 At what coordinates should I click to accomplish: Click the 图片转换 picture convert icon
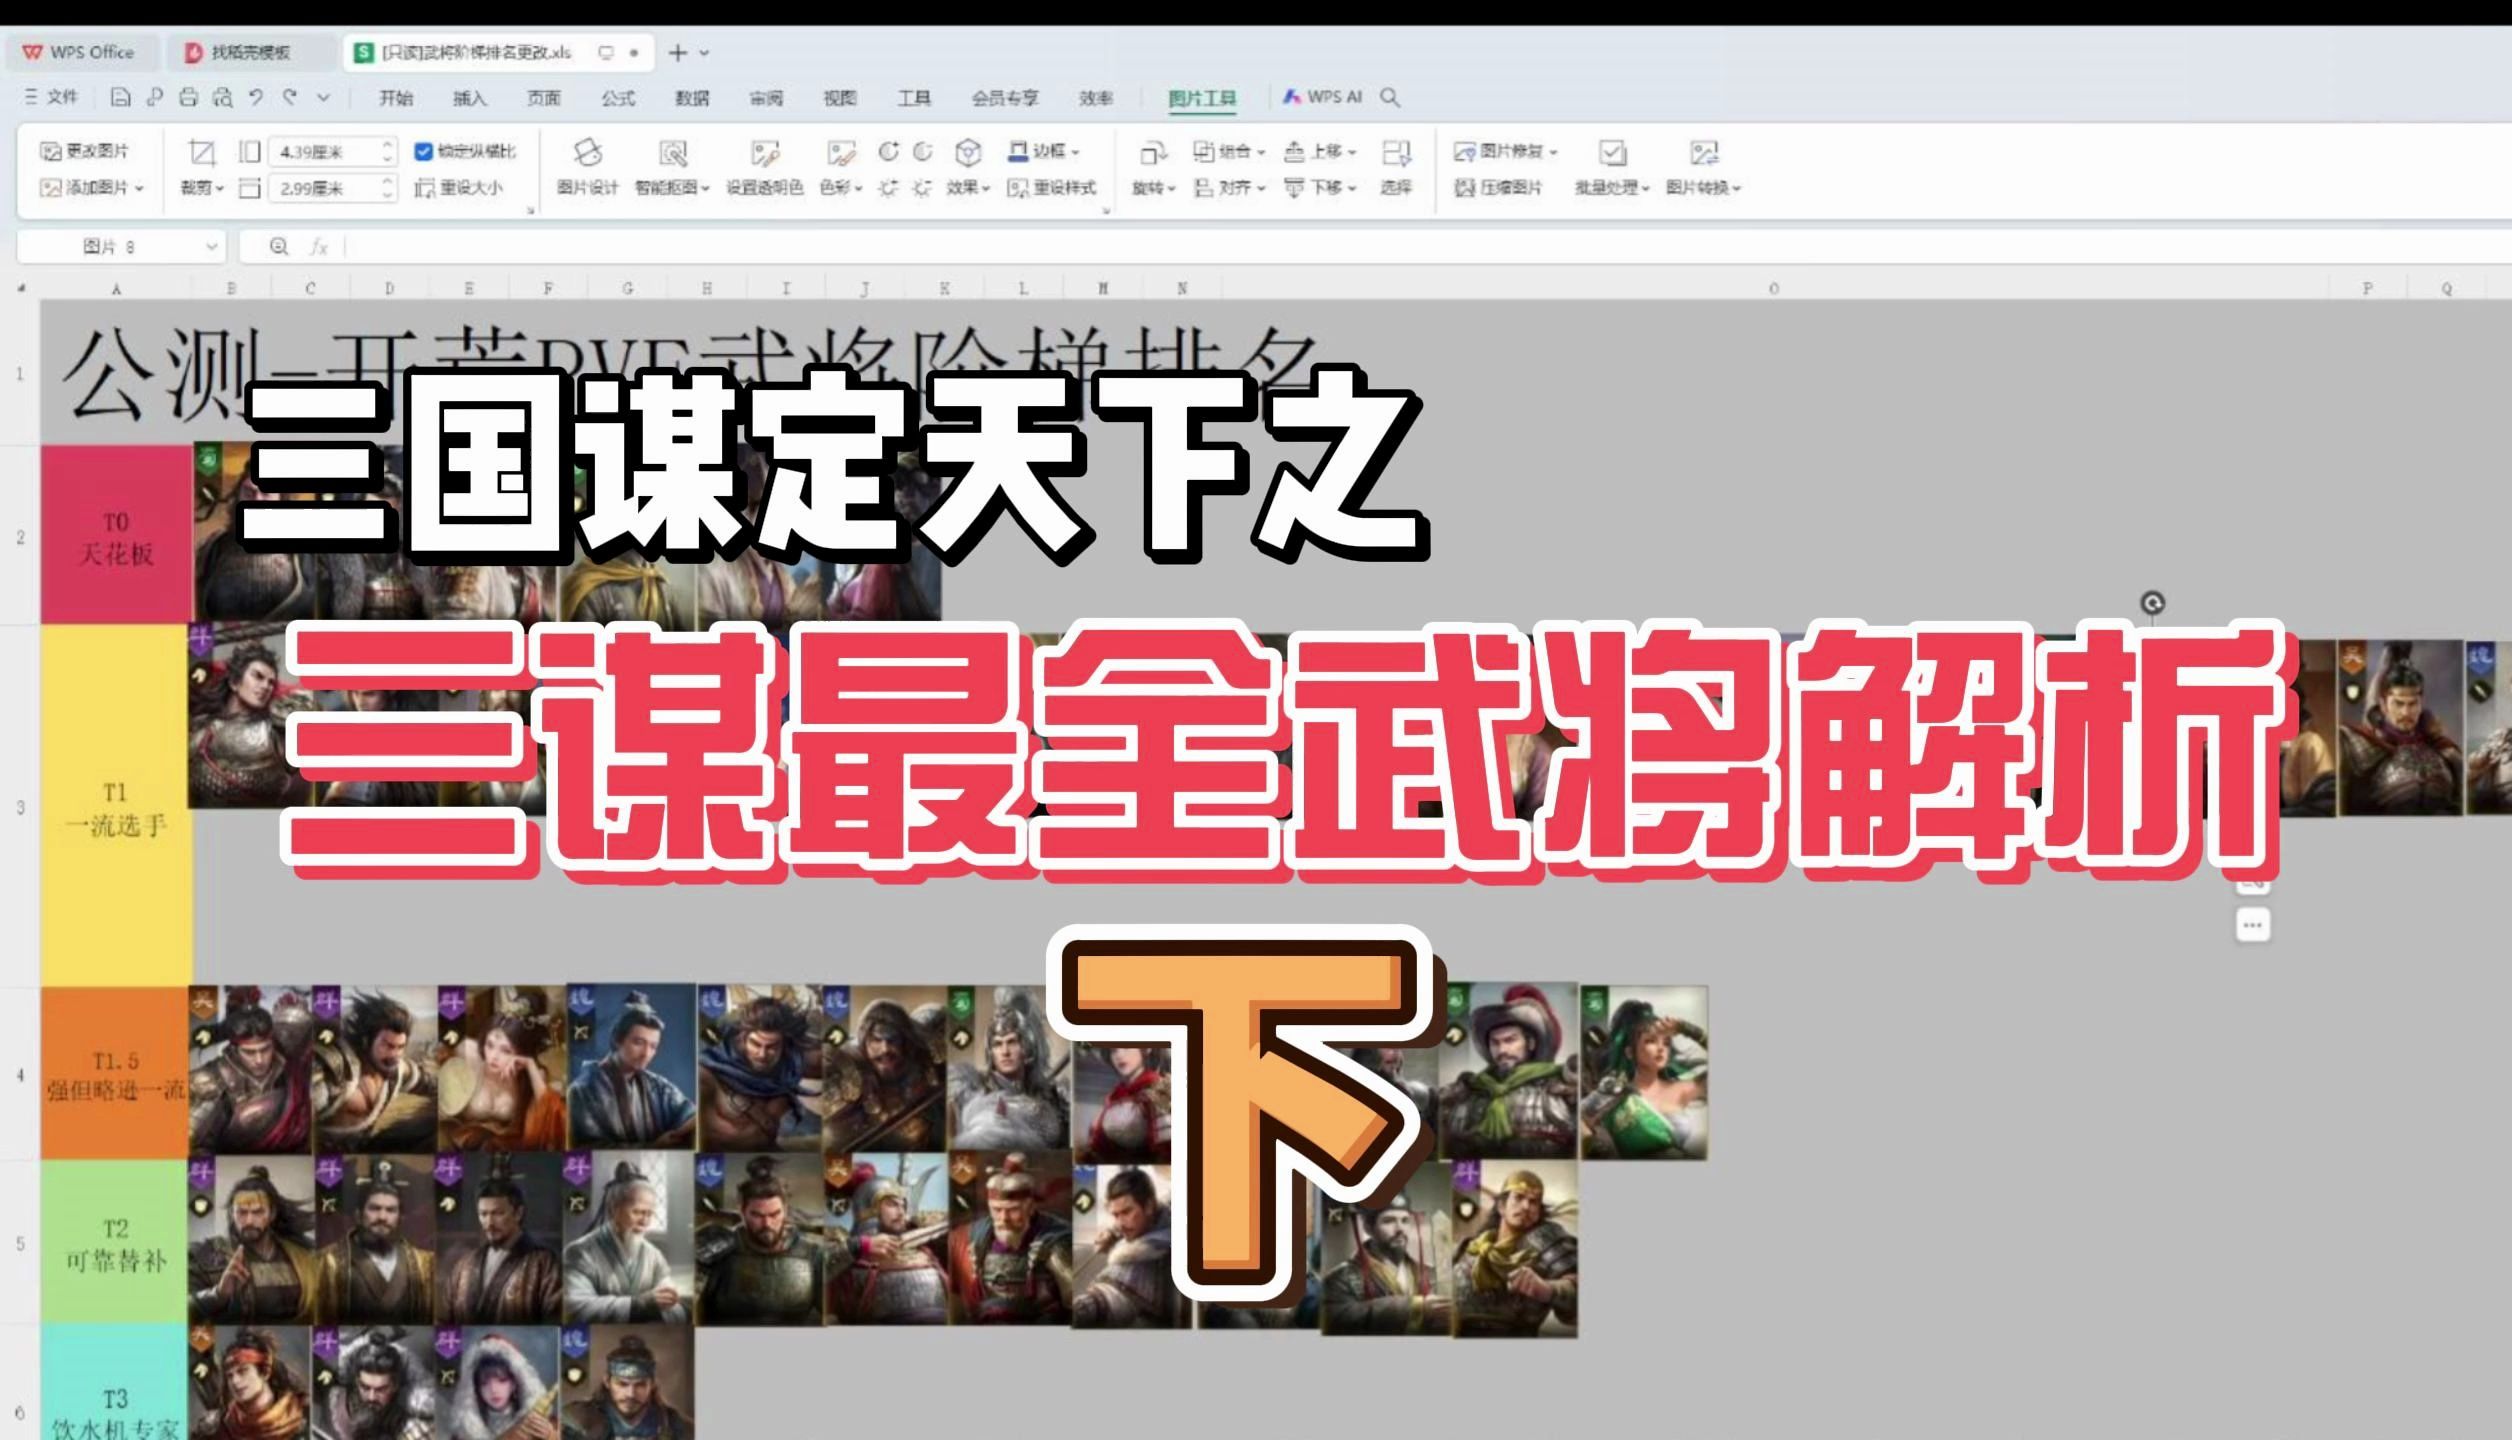[1704, 152]
